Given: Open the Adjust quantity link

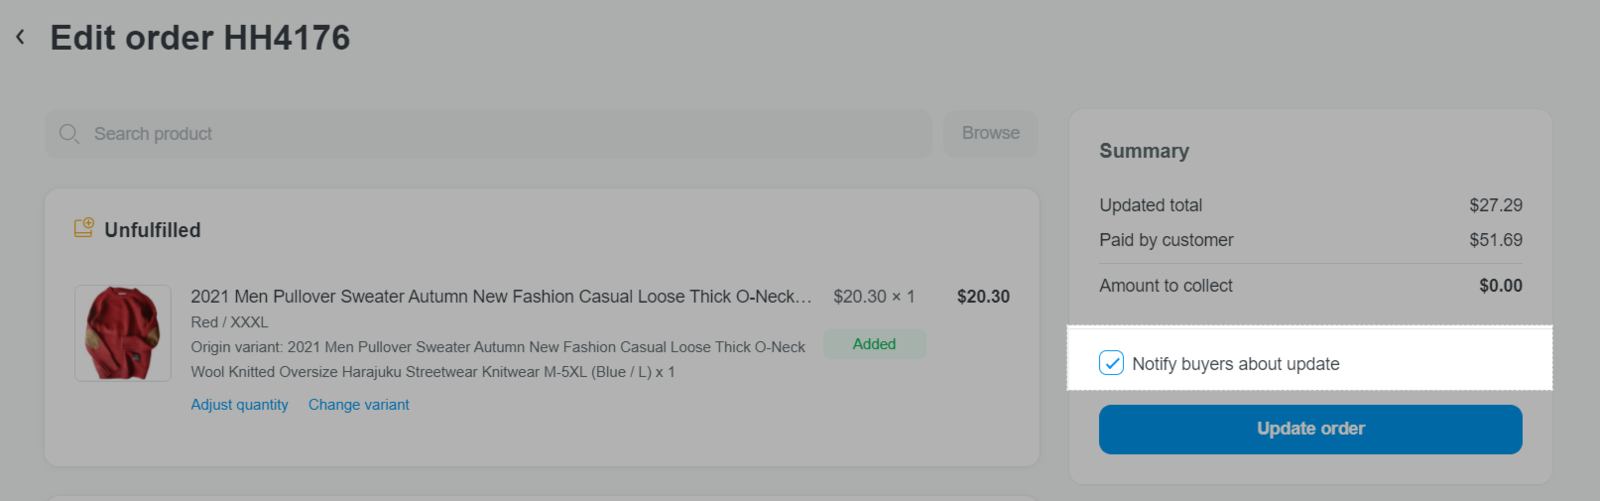Looking at the screenshot, I should pos(240,405).
